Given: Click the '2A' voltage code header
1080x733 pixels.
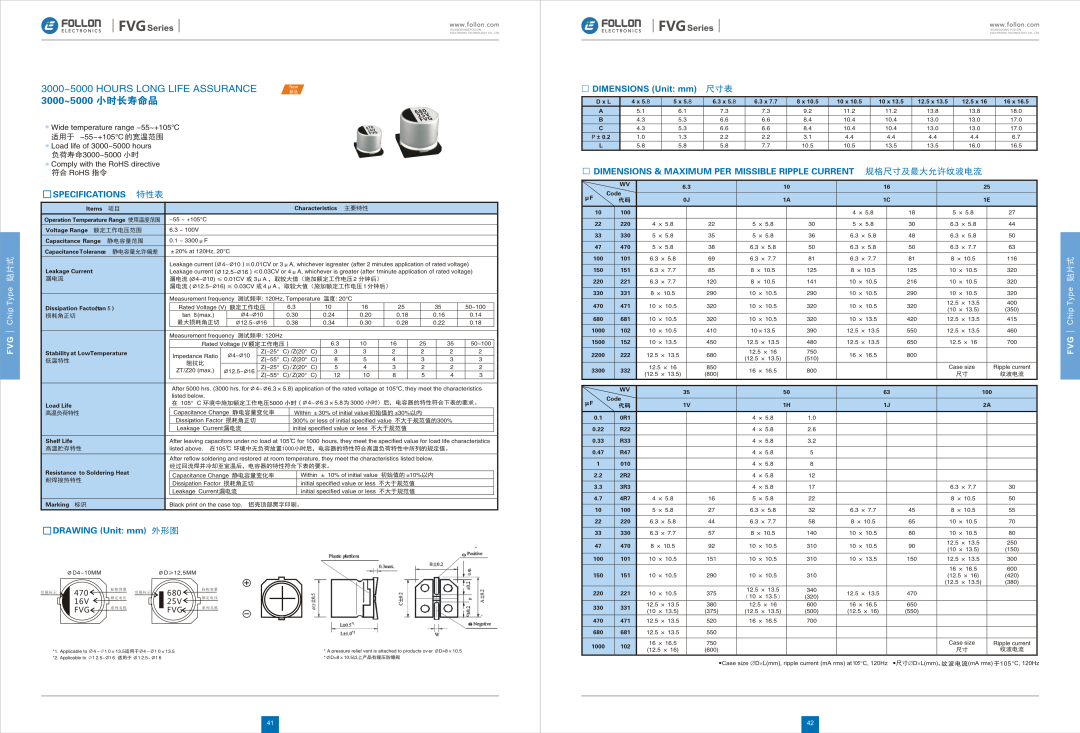Looking at the screenshot, I should pos(986,405).
